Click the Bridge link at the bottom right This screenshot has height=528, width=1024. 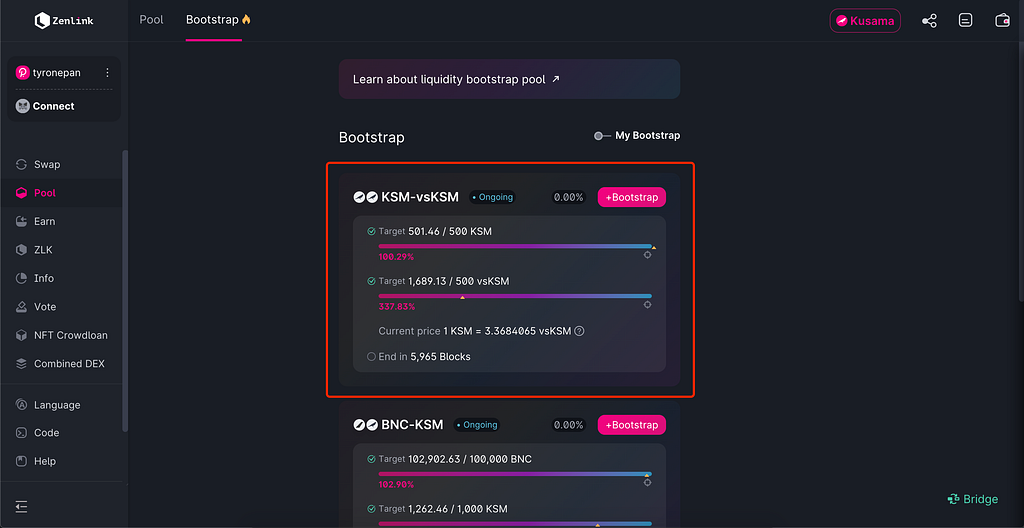972,499
